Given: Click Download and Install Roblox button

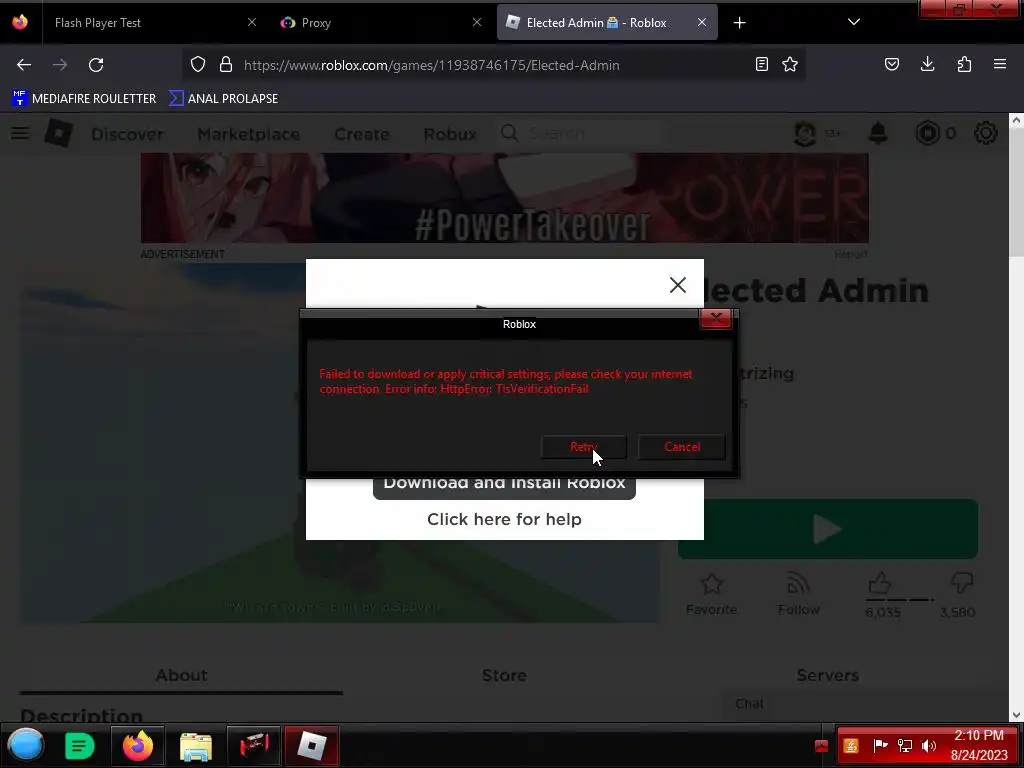Looking at the screenshot, I should coord(504,485).
